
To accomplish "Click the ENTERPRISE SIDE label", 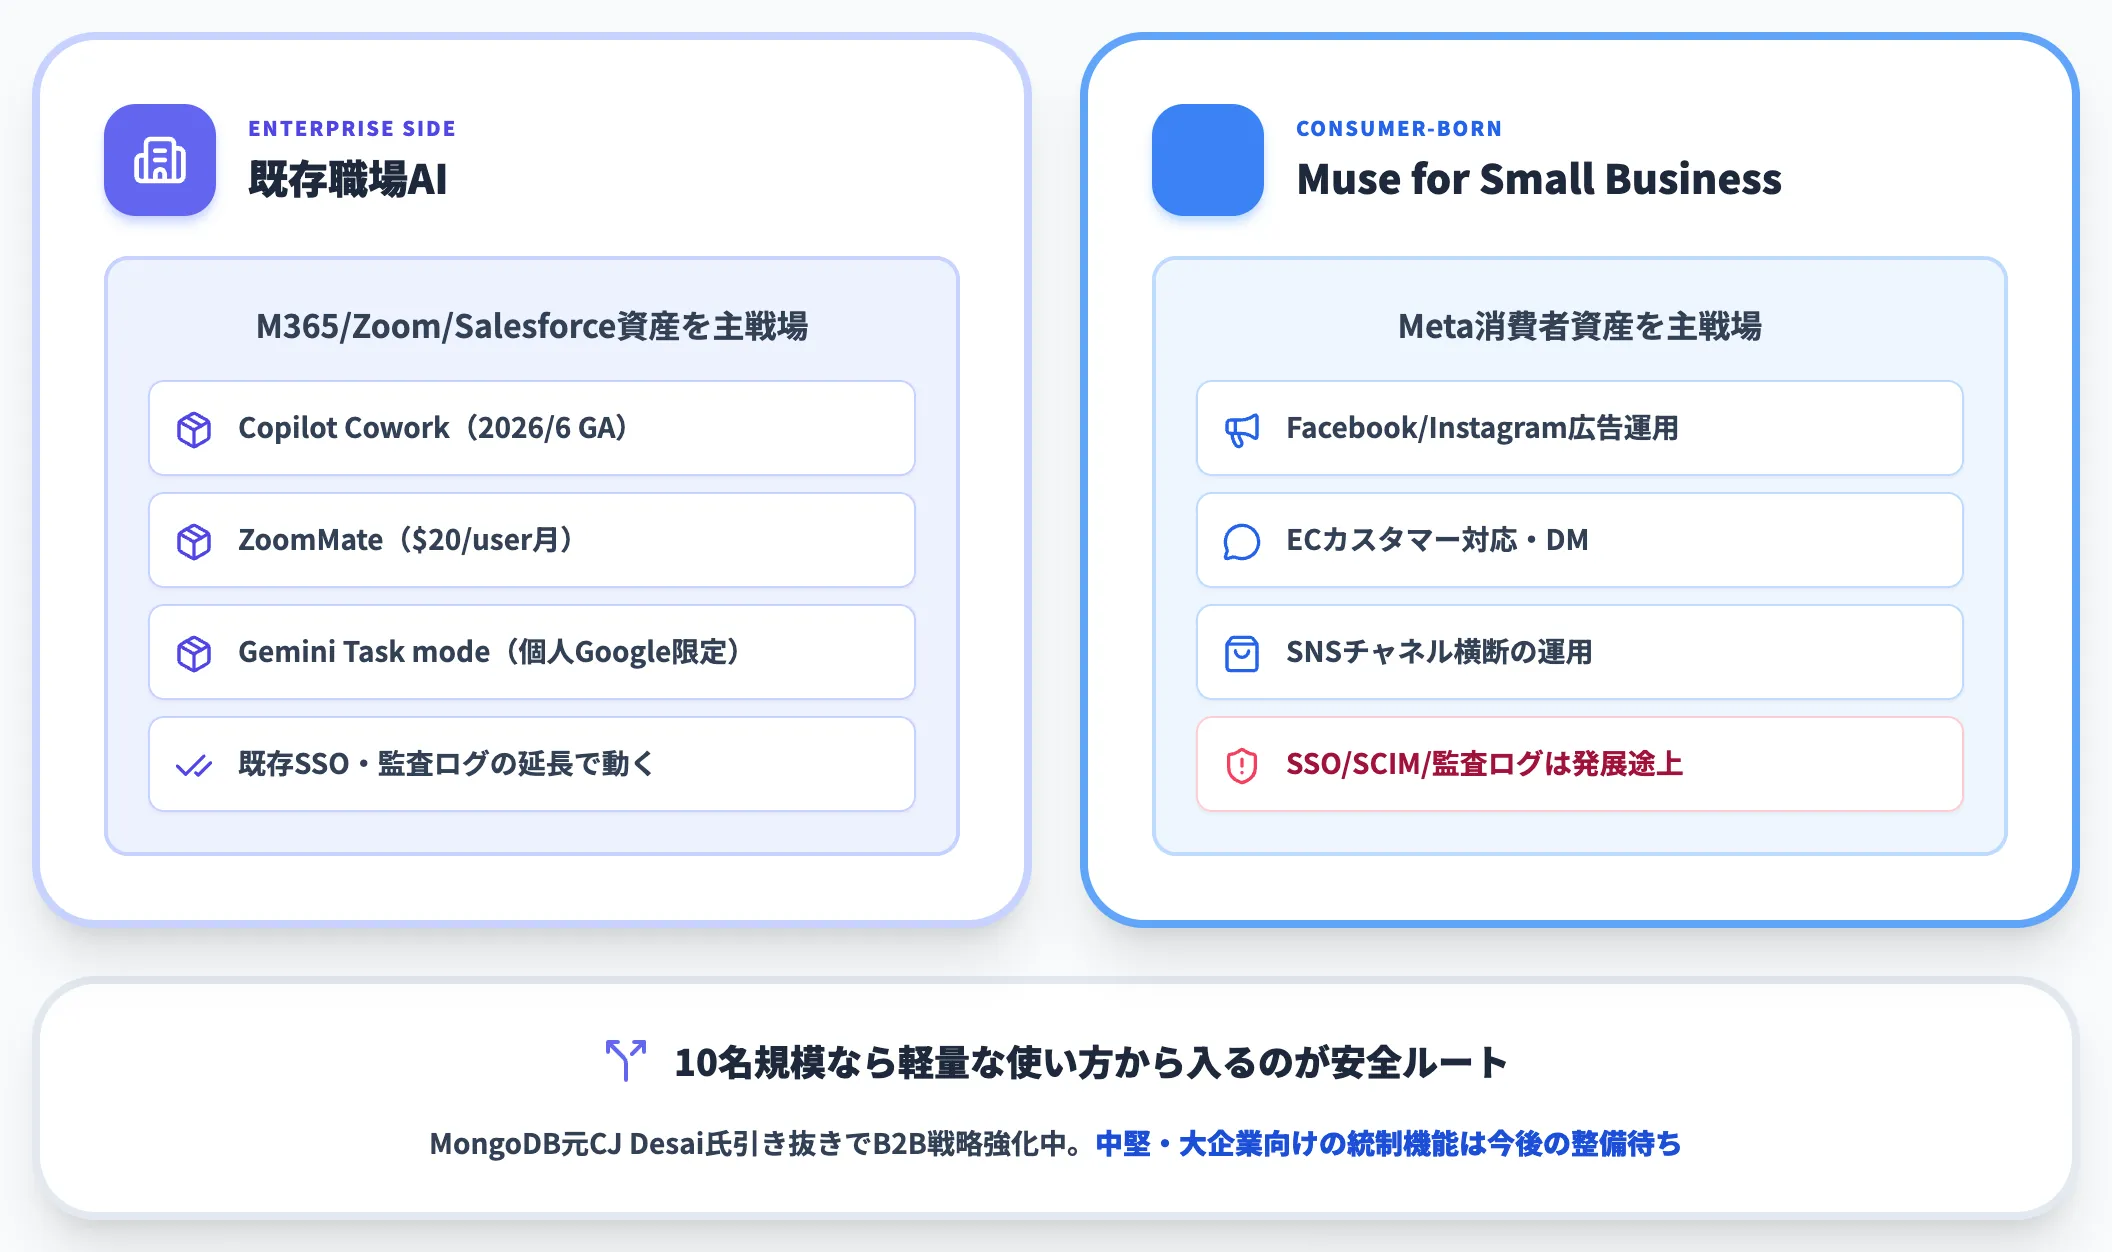I will tap(352, 128).
